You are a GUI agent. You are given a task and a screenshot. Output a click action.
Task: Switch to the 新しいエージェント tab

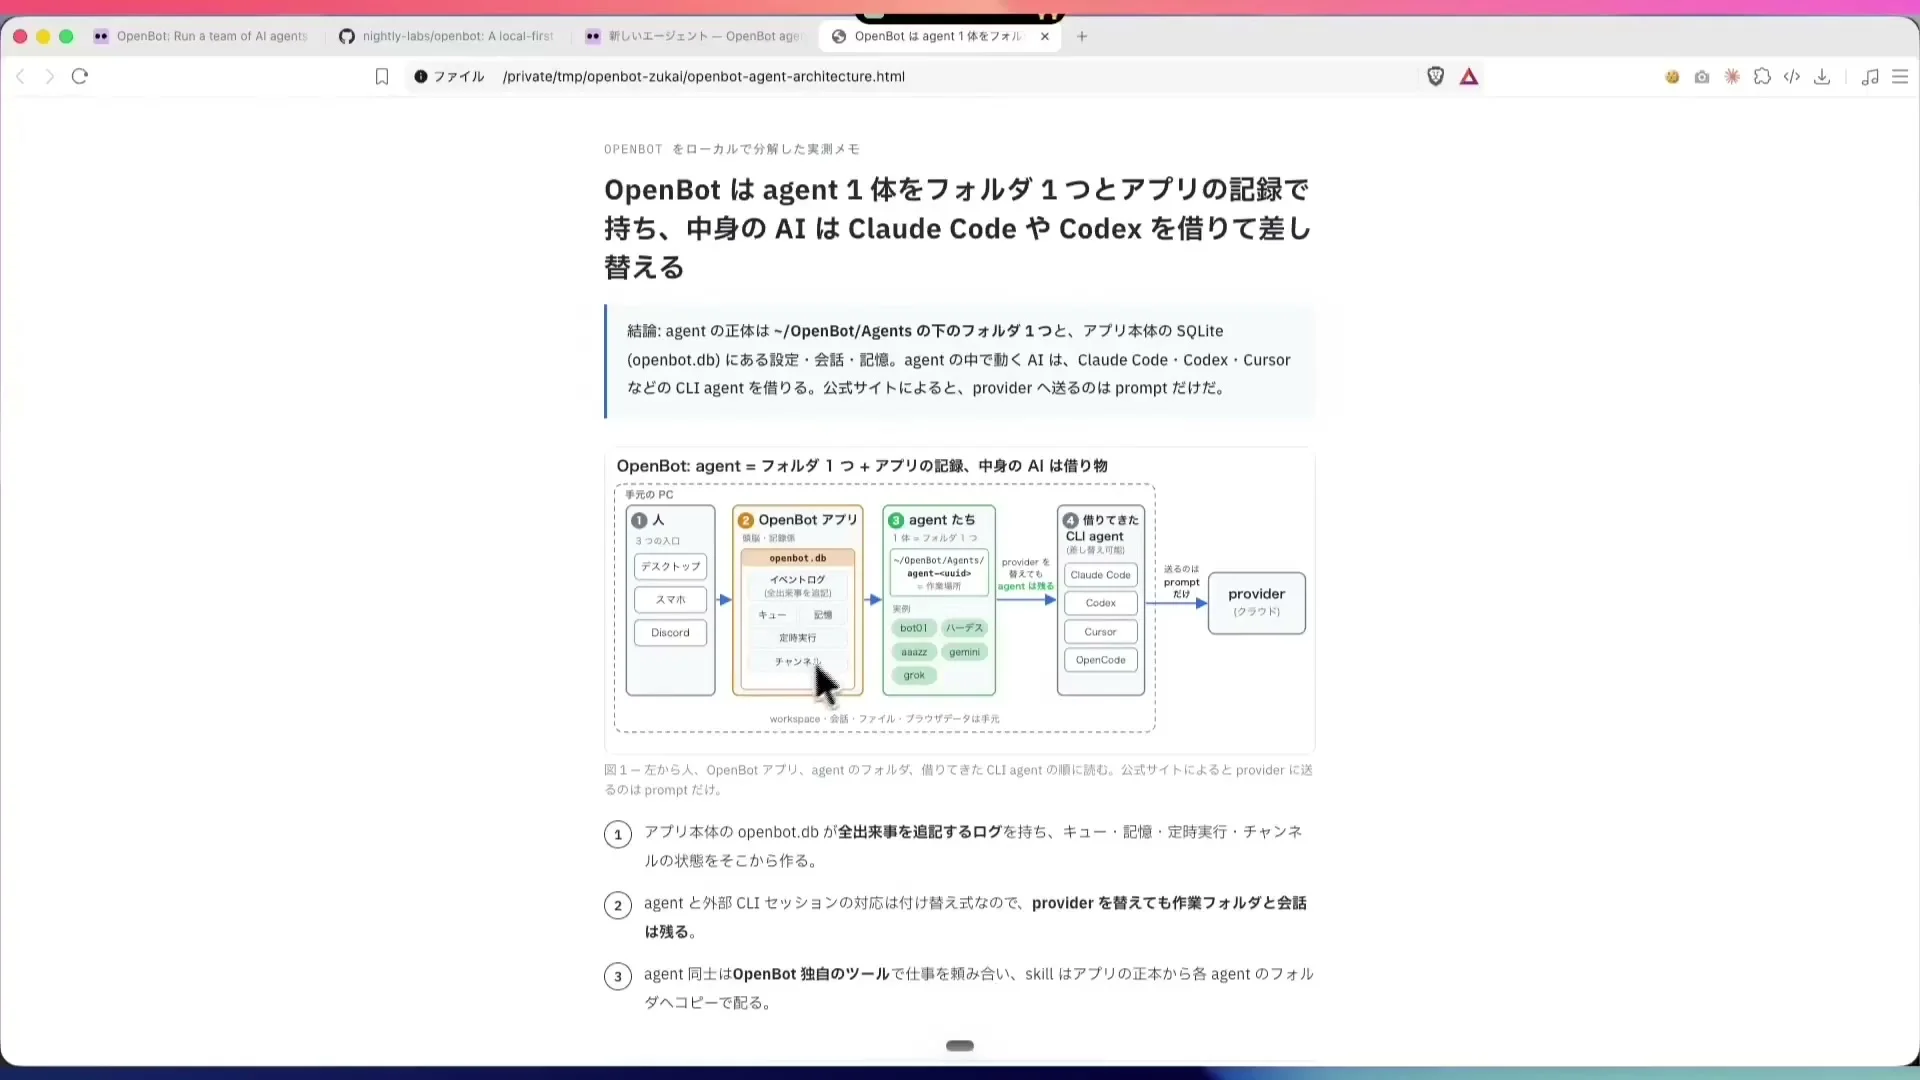693,36
